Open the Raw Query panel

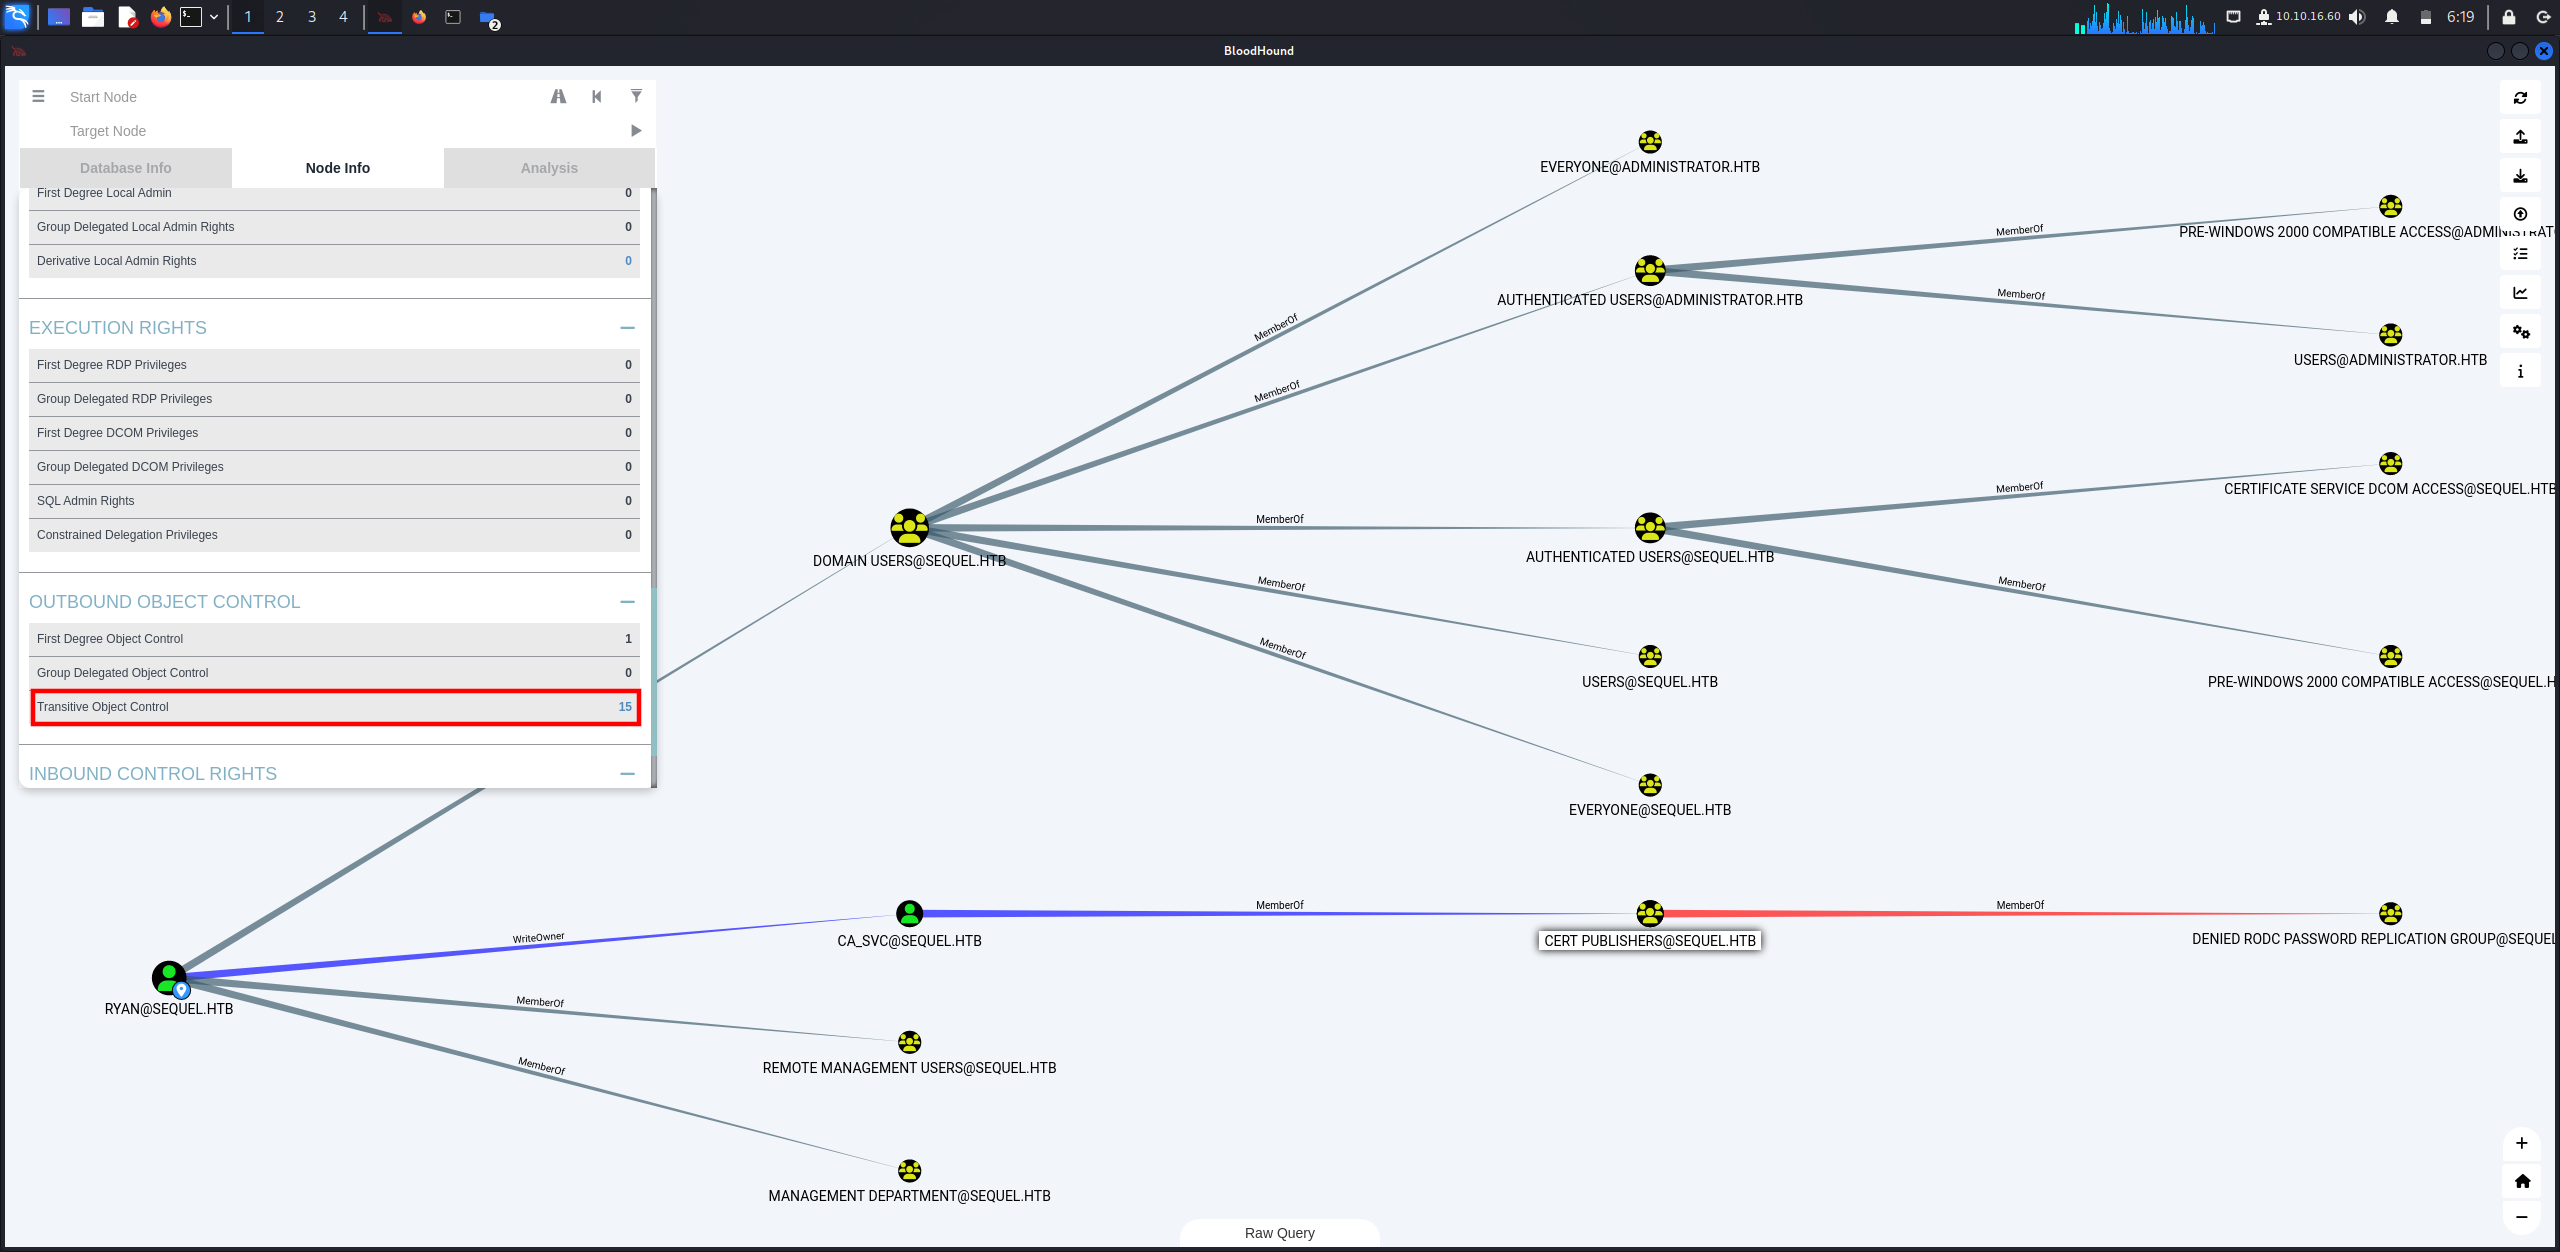[x=1280, y=1233]
